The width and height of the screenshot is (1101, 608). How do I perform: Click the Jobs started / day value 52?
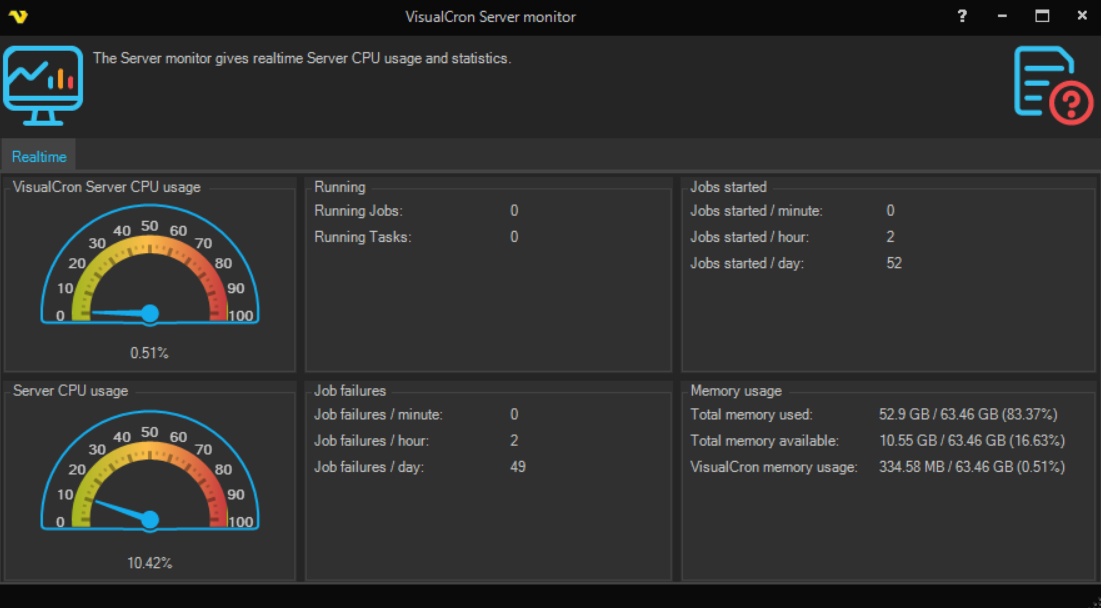(894, 263)
